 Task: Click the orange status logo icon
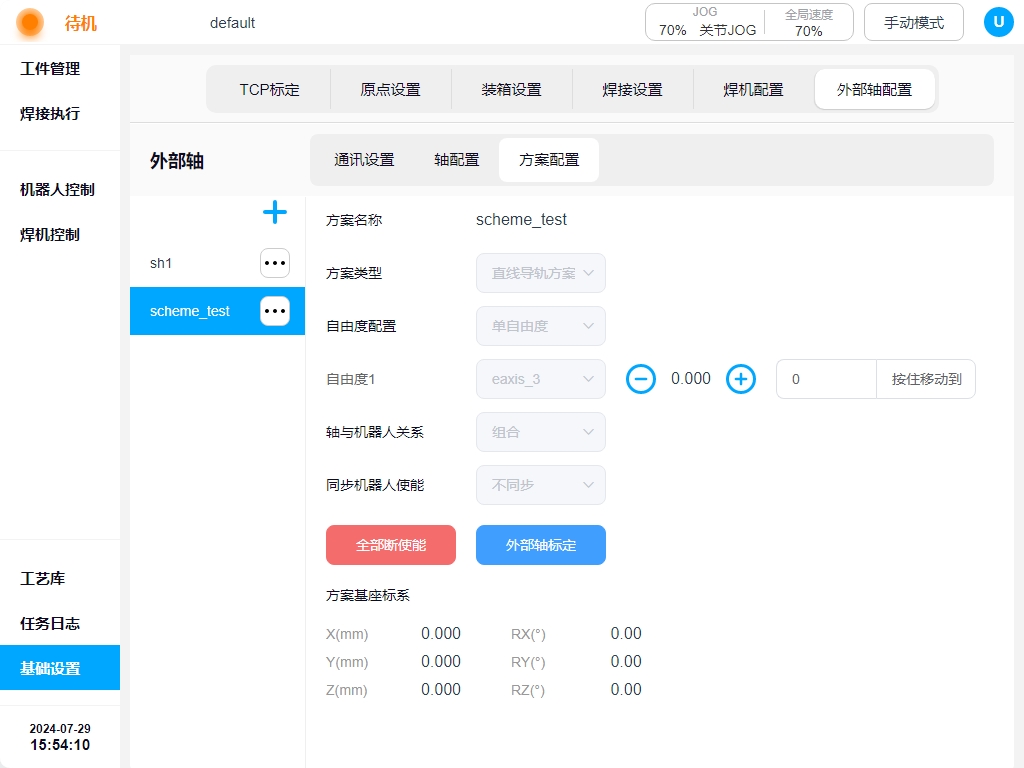coord(30,22)
